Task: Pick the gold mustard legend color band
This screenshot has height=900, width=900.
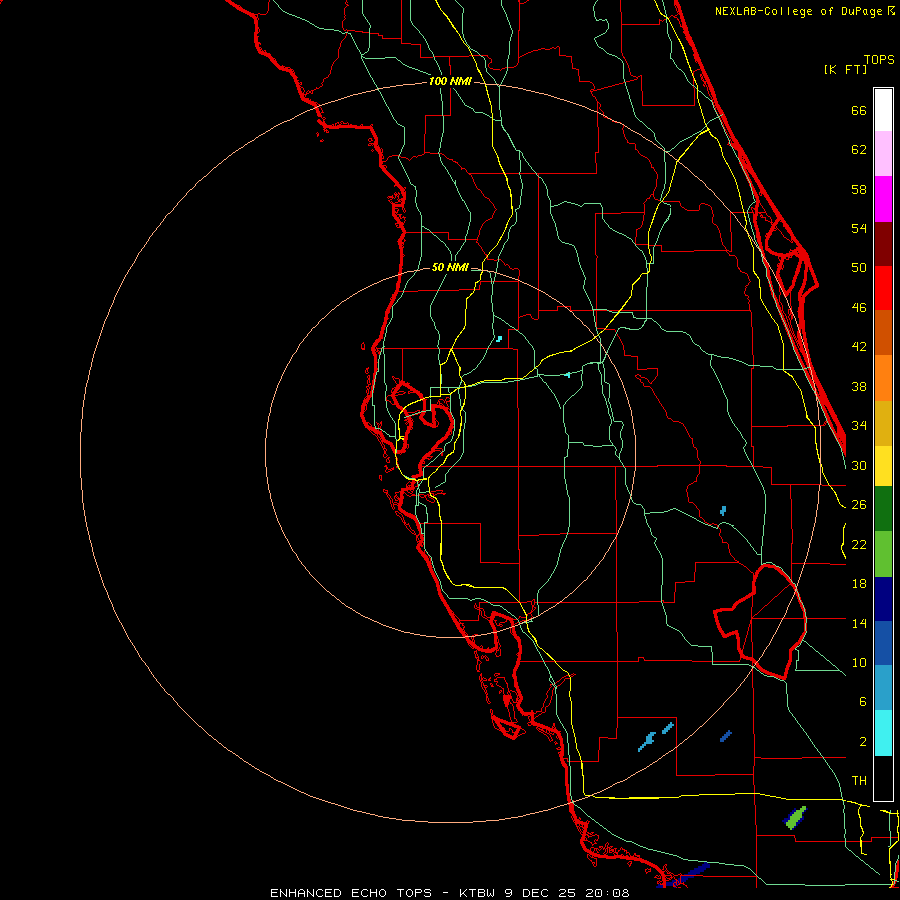Action: tap(883, 423)
